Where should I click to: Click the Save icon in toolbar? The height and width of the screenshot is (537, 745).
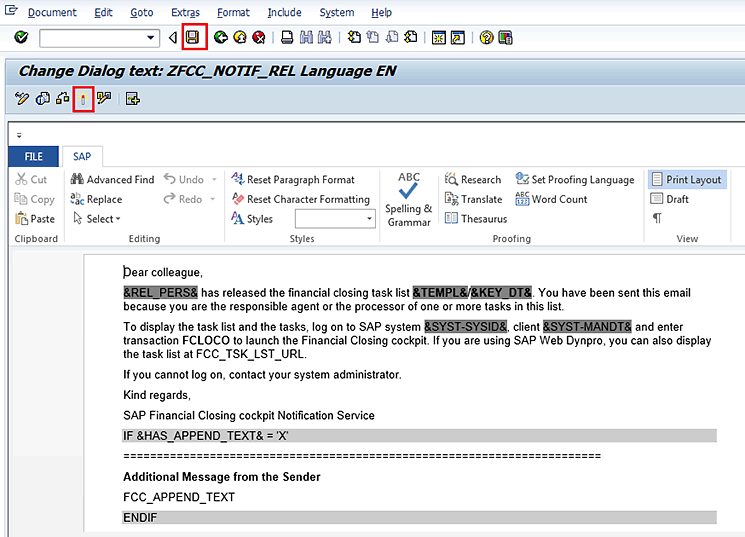193,38
